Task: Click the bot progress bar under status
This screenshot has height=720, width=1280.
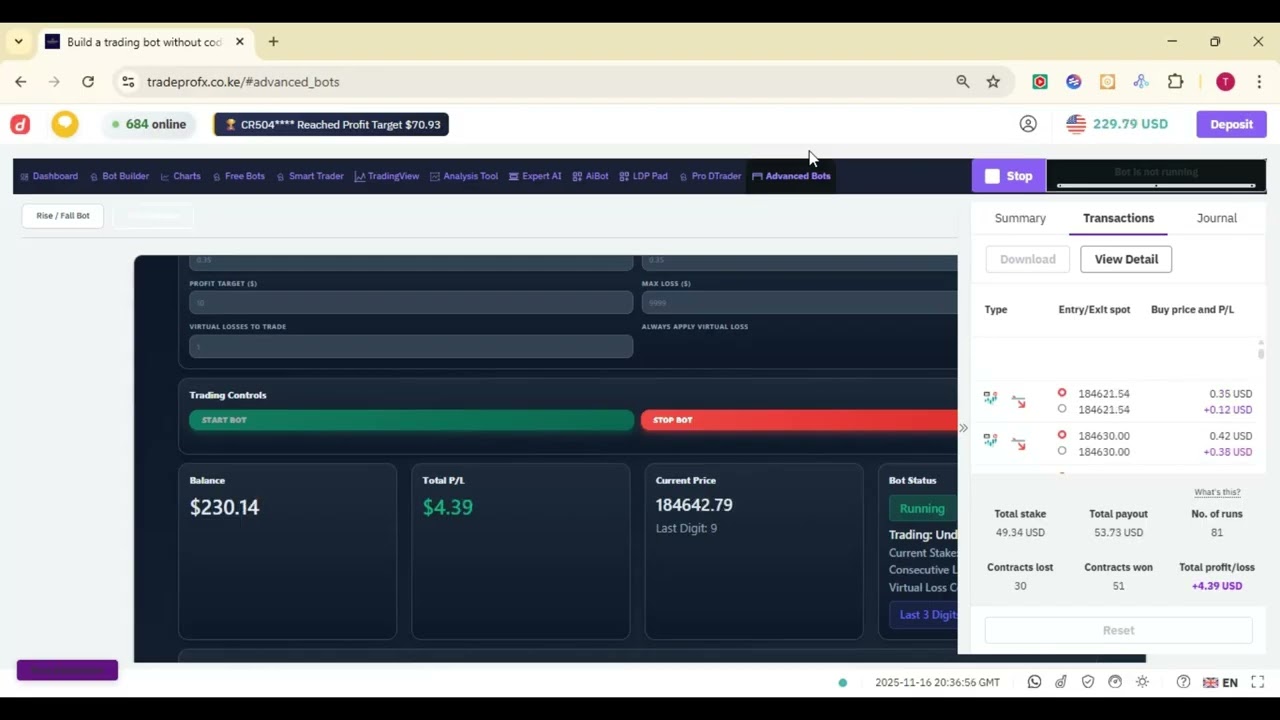Action: [x=1156, y=185]
